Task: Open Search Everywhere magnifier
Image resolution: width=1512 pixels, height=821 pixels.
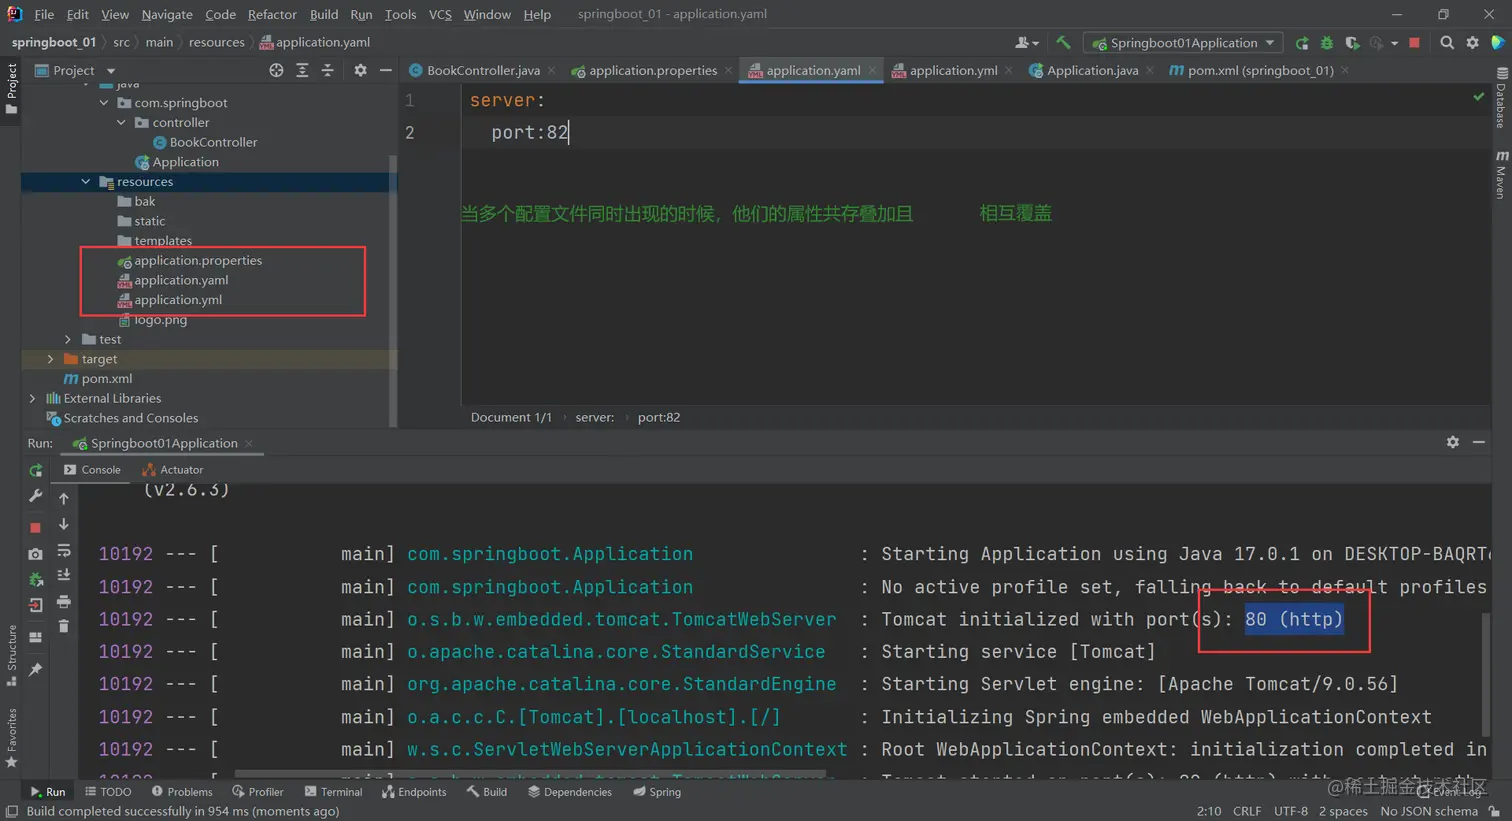Action: [1447, 43]
